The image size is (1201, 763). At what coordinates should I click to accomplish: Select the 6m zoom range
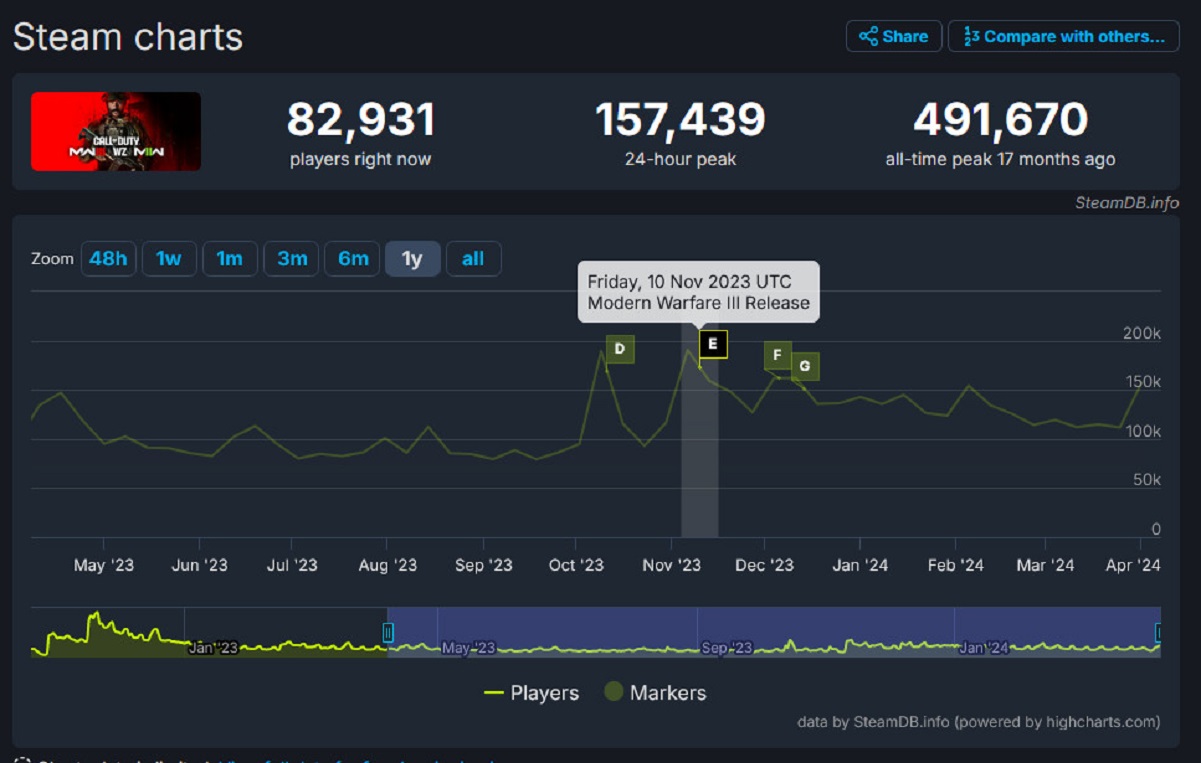point(353,259)
